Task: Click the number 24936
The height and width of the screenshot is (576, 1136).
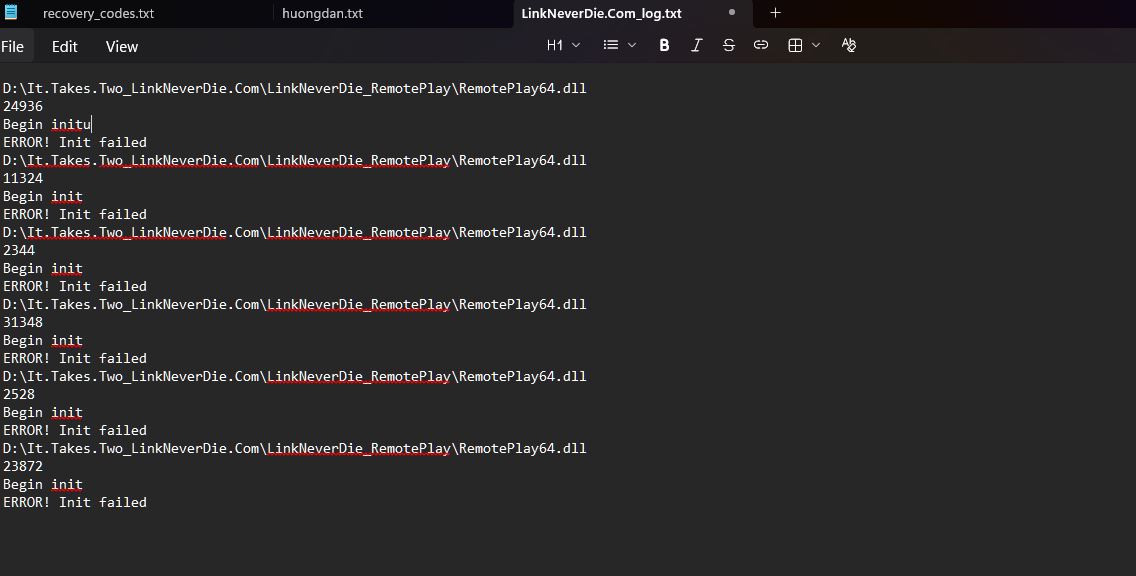Action: pos(22,106)
